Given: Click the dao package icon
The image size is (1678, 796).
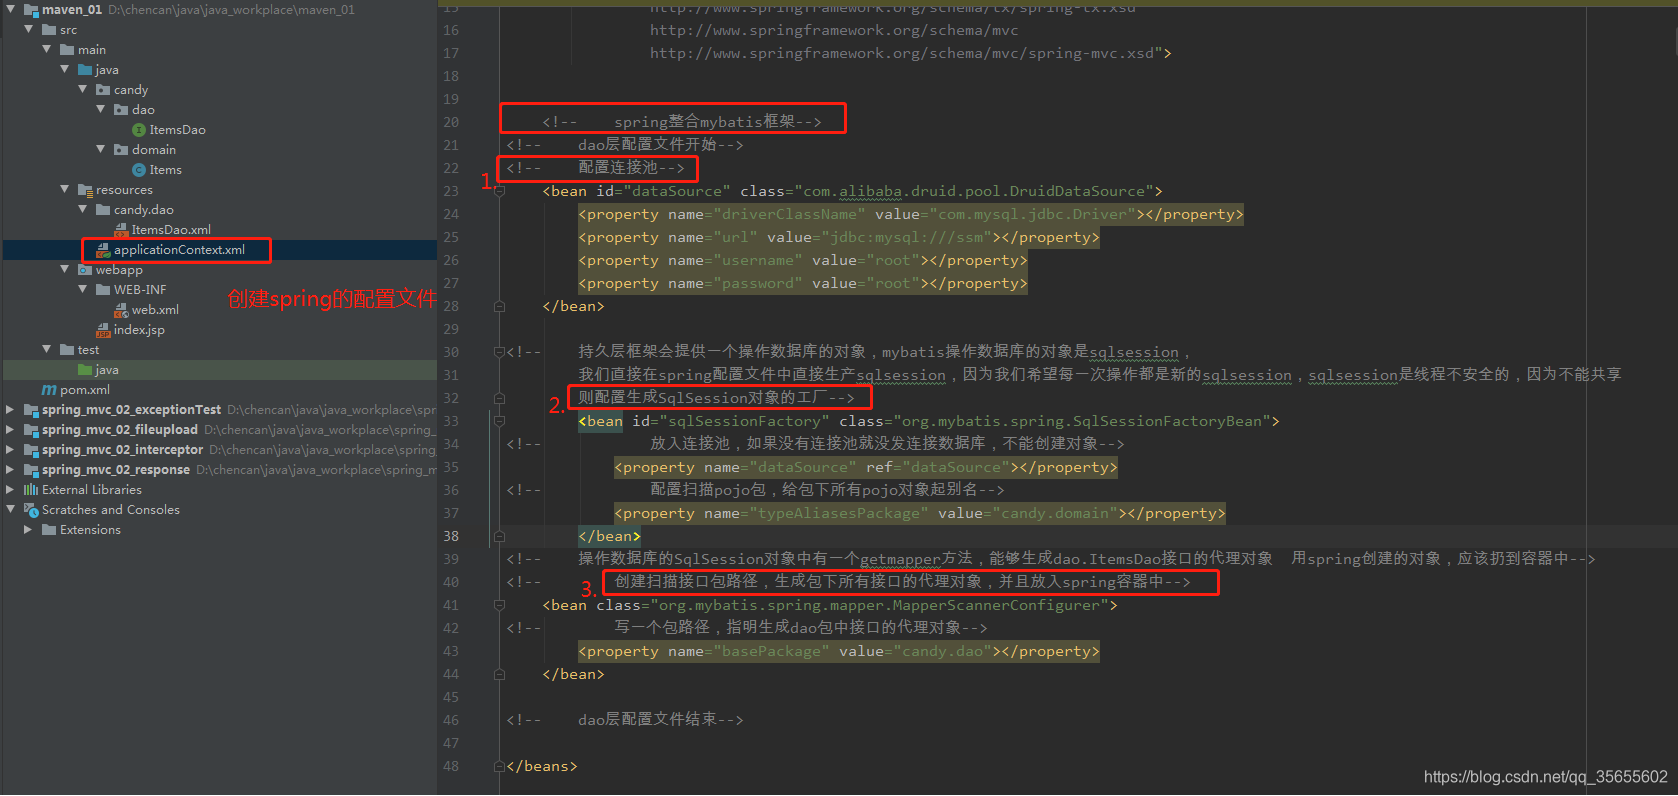Looking at the screenshot, I should [x=121, y=110].
